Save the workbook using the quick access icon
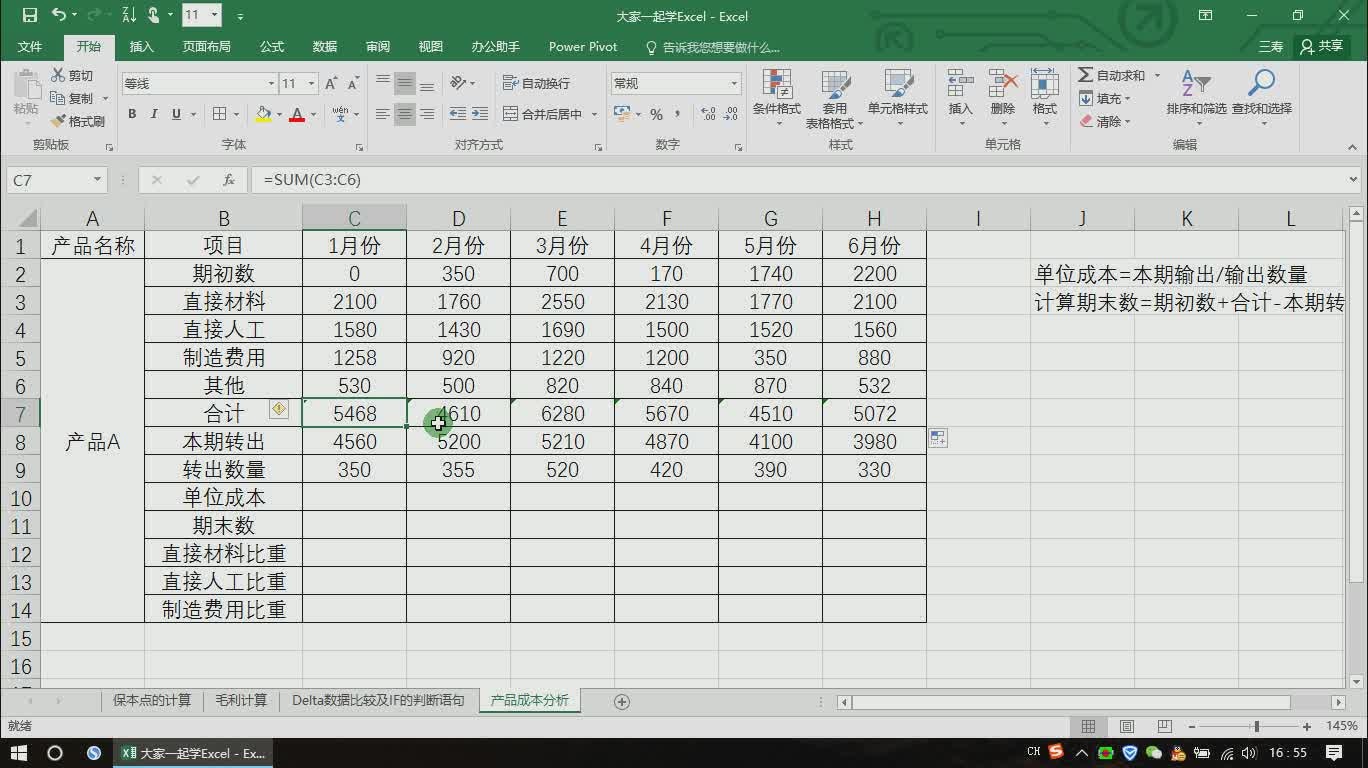The height and width of the screenshot is (768, 1368). point(30,15)
